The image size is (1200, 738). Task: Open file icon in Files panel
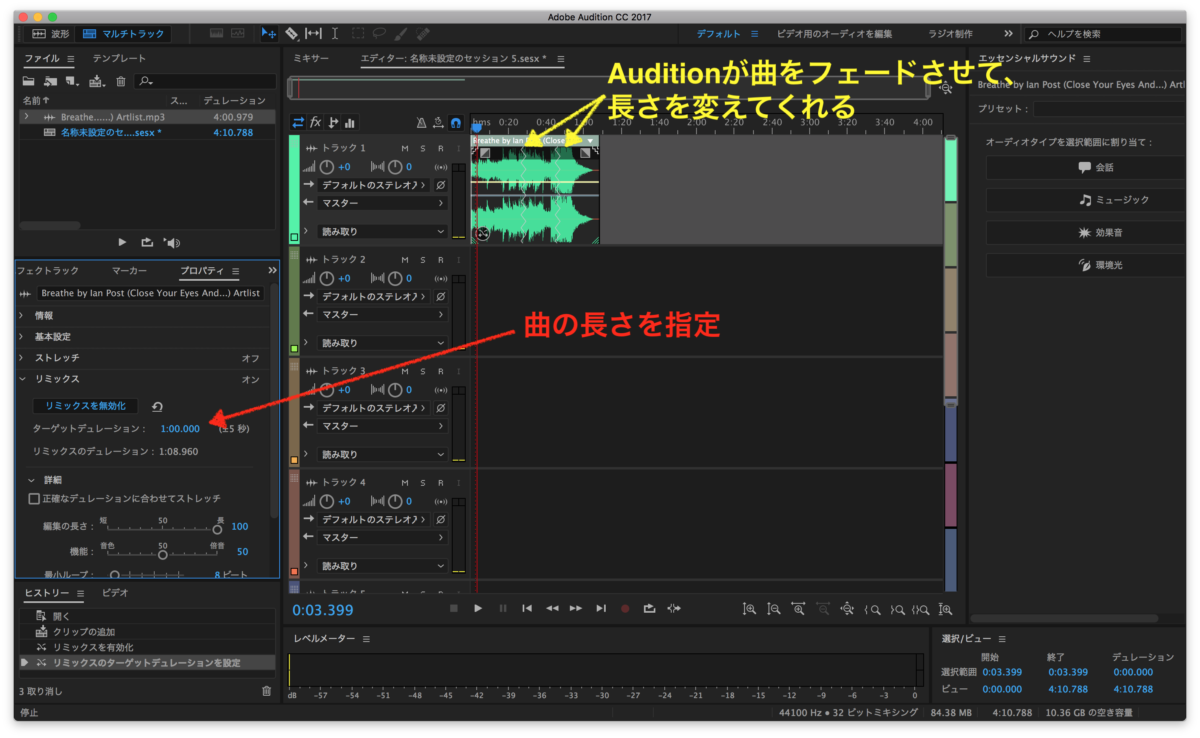(x=30, y=81)
